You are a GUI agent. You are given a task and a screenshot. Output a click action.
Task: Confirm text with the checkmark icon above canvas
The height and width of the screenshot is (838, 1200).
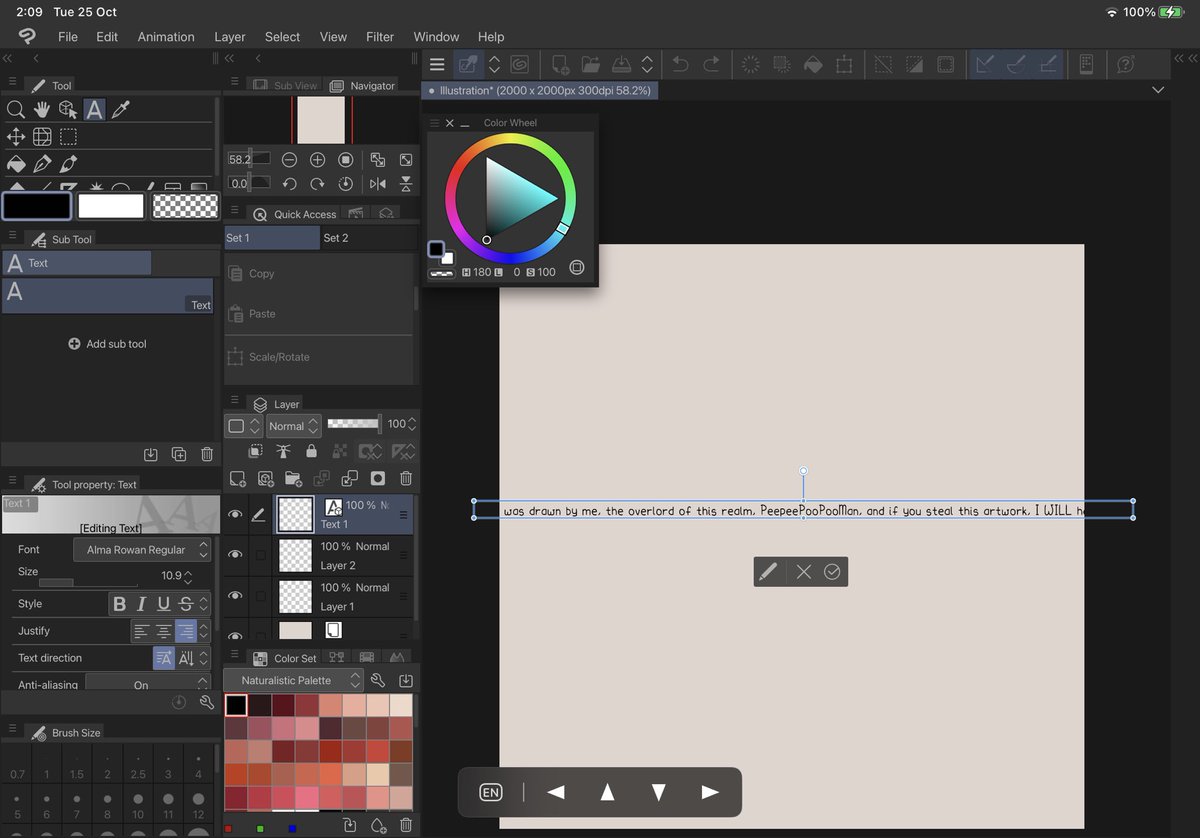pos(833,572)
